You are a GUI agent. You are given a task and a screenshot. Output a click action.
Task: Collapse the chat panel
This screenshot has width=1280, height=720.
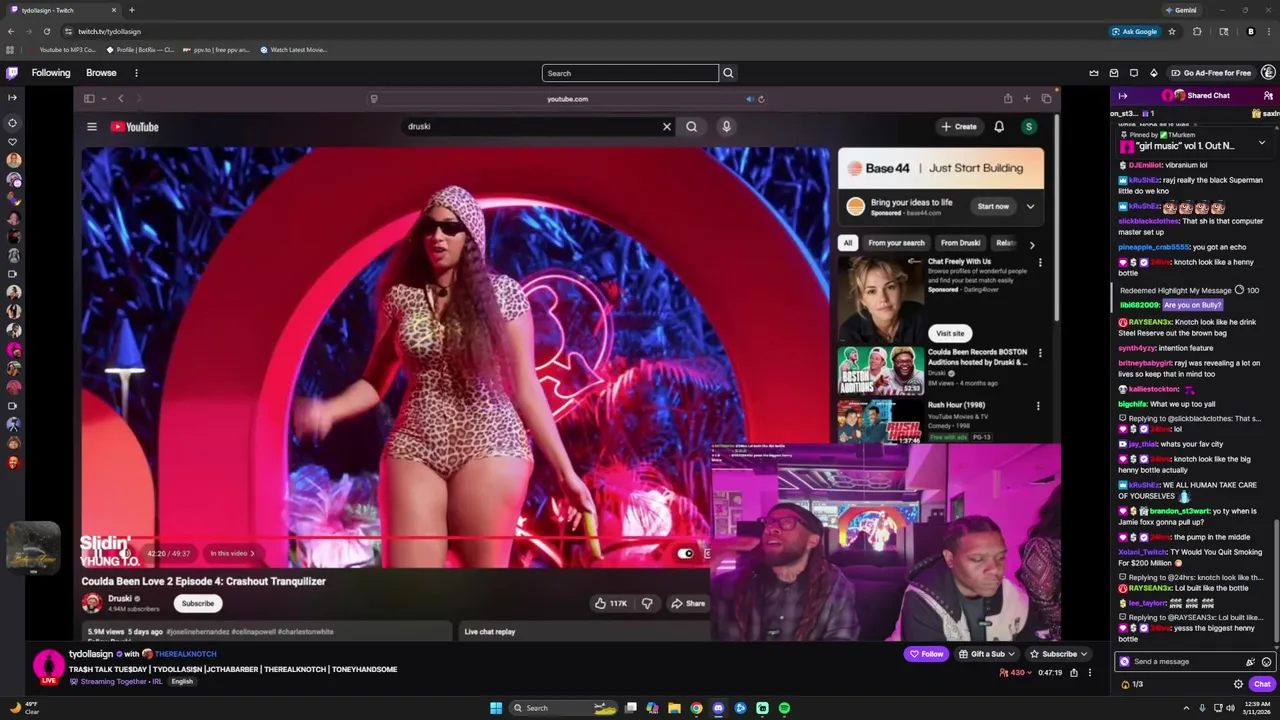[x=1123, y=96]
